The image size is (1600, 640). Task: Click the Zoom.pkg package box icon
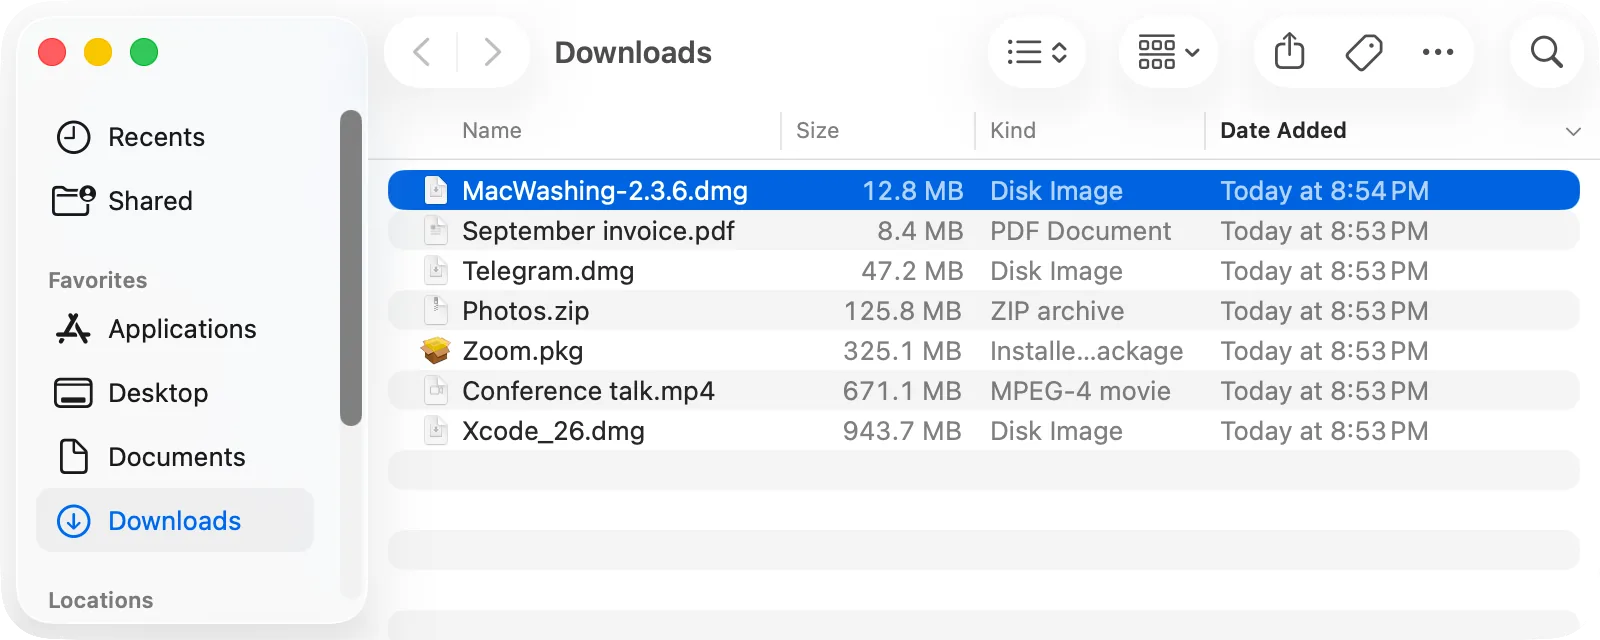[x=436, y=350]
